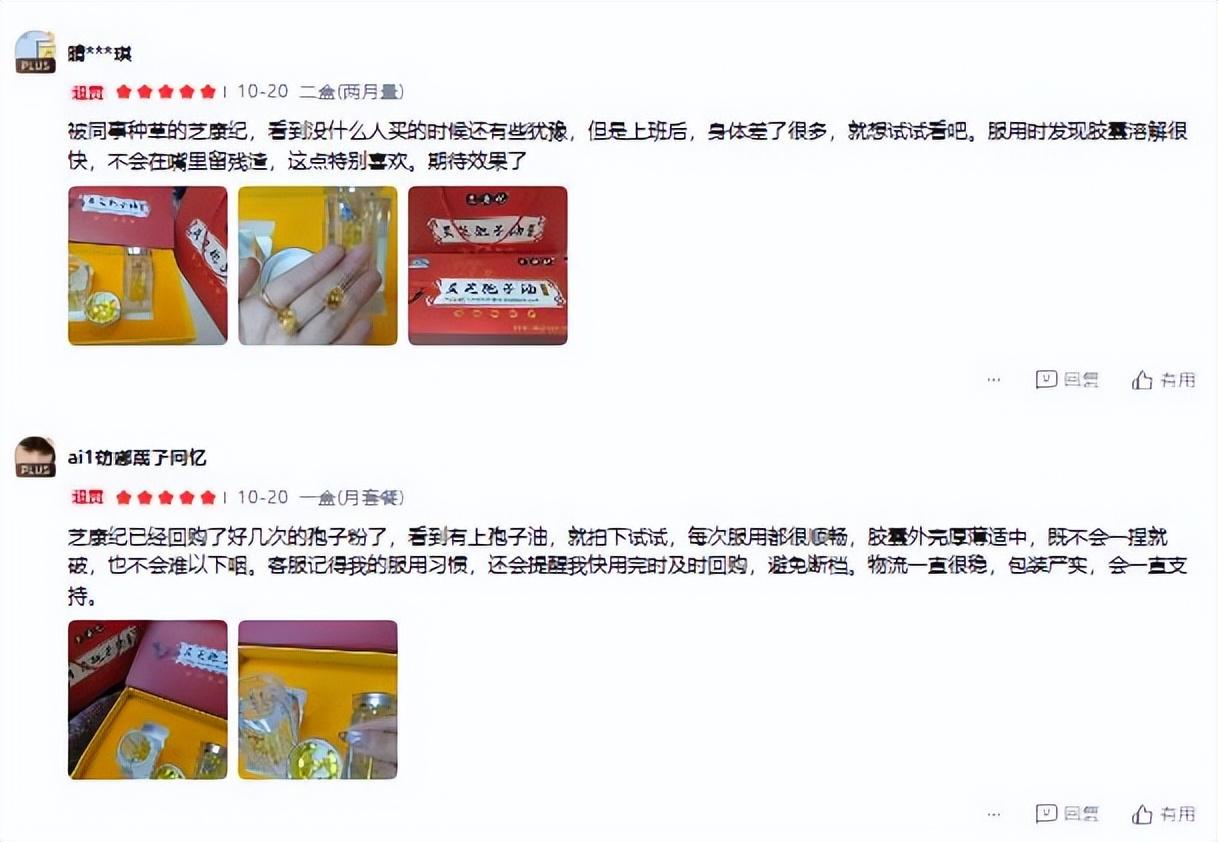The height and width of the screenshot is (842, 1218).
Task: Open the second review's second product photo
Action: point(317,700)
